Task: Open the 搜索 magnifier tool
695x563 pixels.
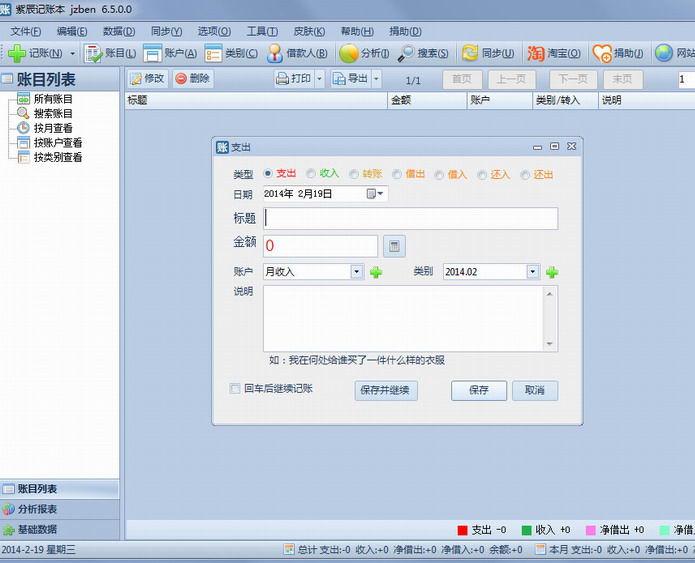Action: tap(406, 53)
